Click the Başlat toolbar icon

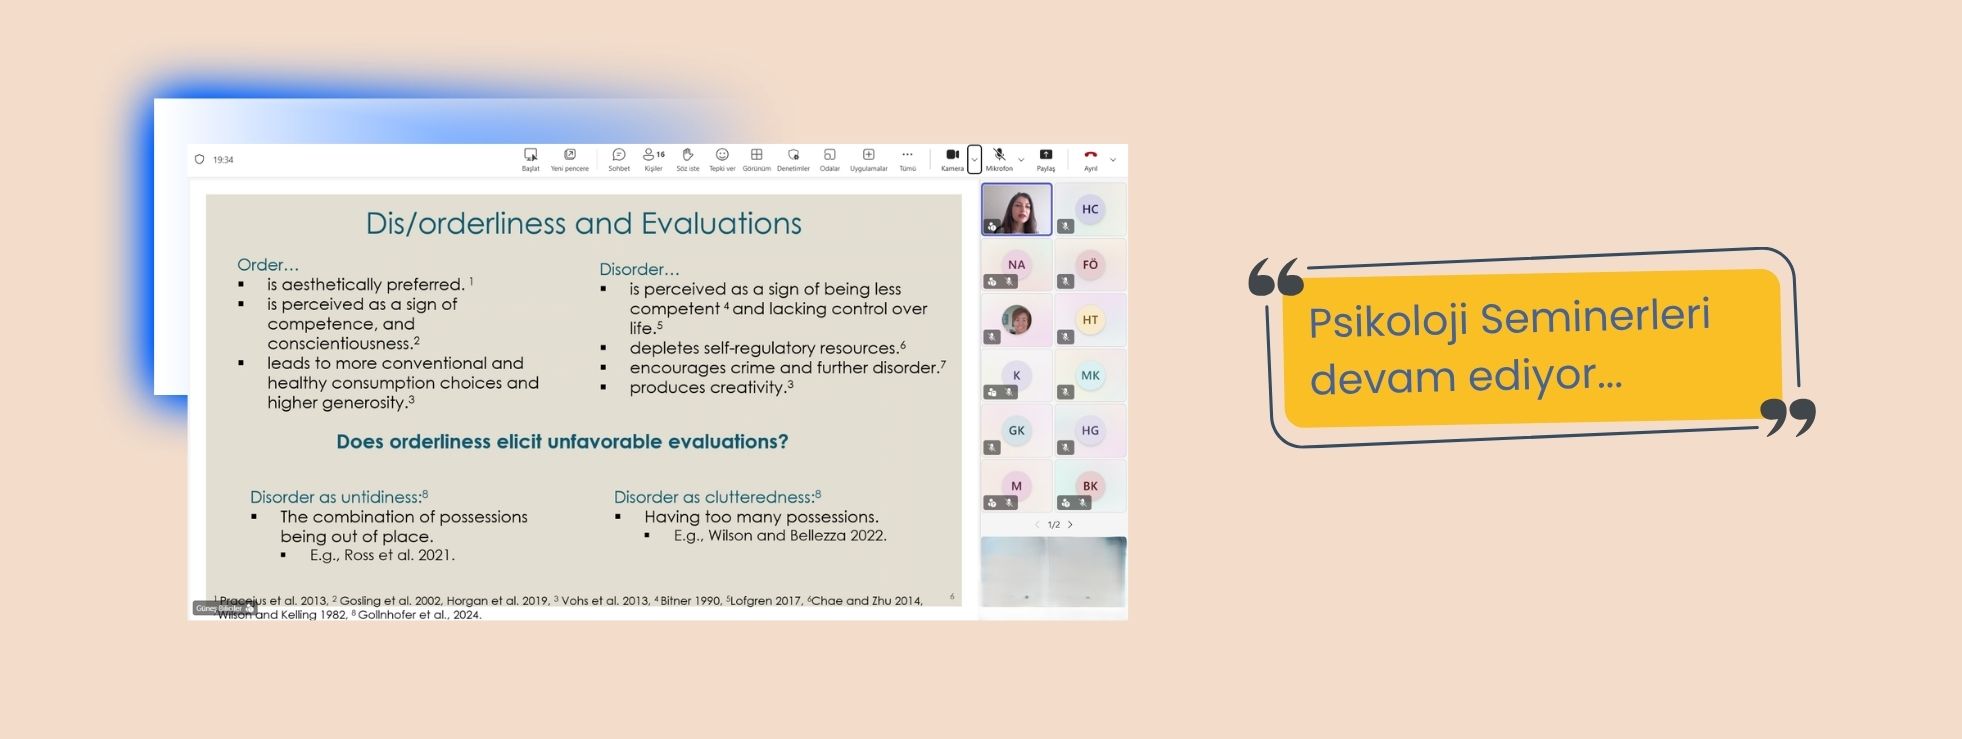(x=530, y=159)
